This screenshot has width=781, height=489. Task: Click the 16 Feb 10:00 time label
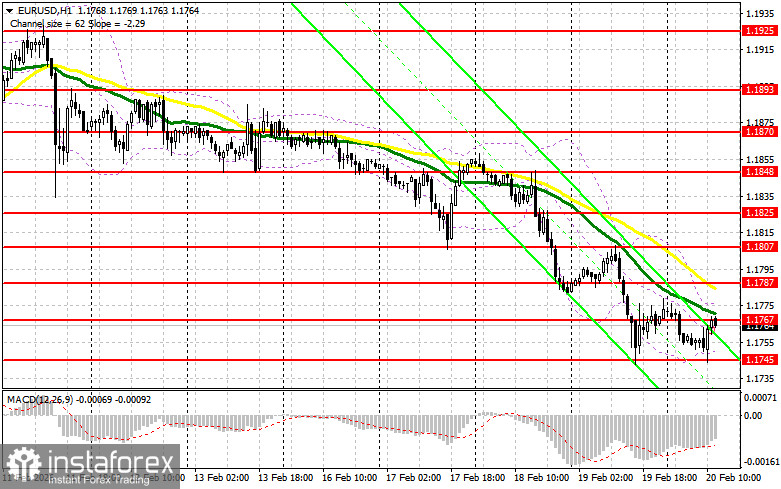[350, 478]
